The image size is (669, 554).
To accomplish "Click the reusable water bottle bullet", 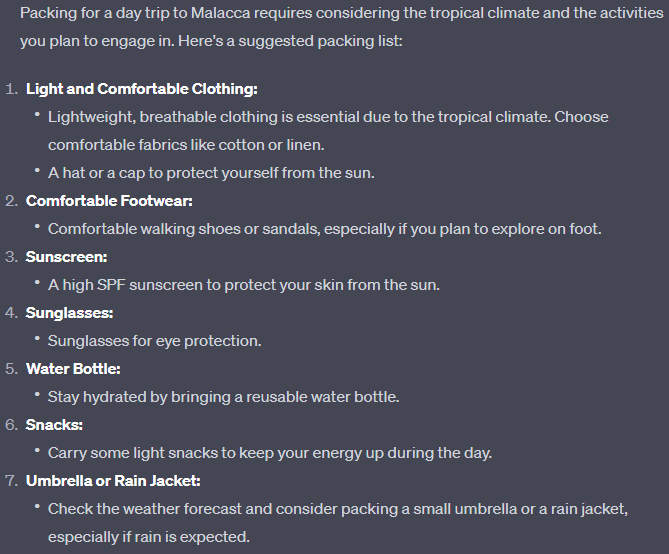I will pos(224,397).
